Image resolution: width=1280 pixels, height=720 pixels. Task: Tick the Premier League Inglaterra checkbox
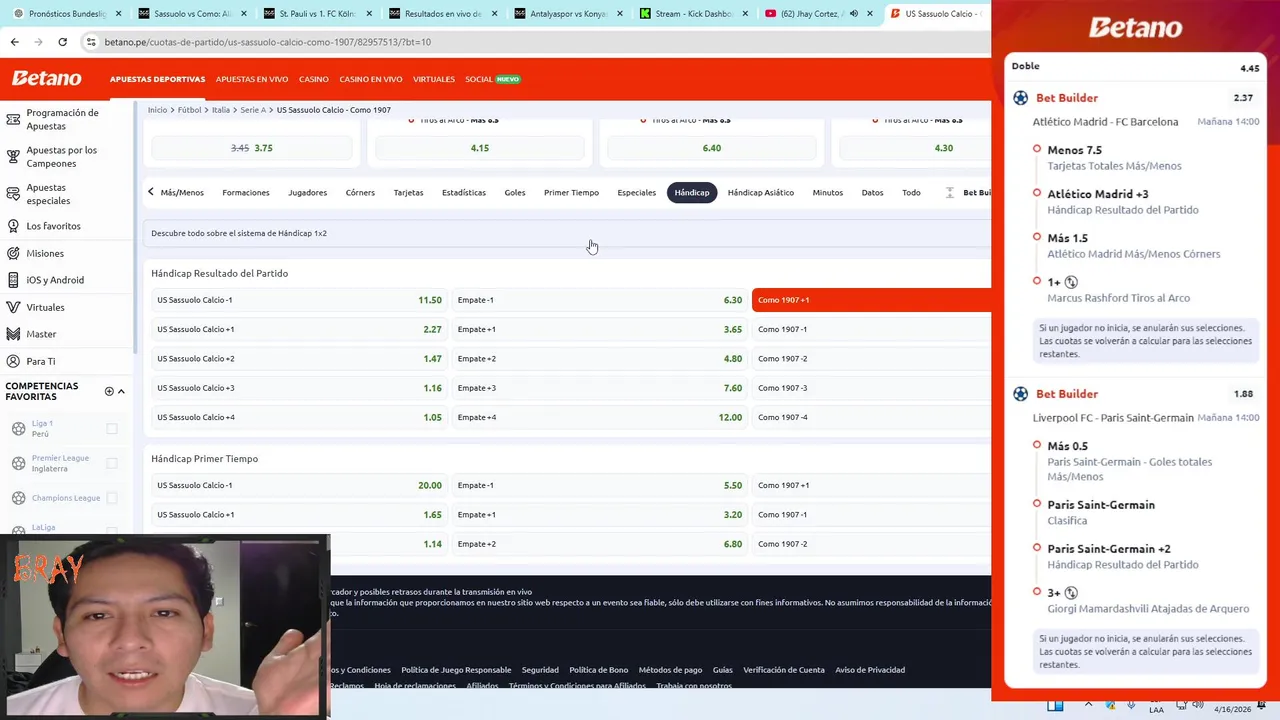pyautogui.click(x=112, y=463)
